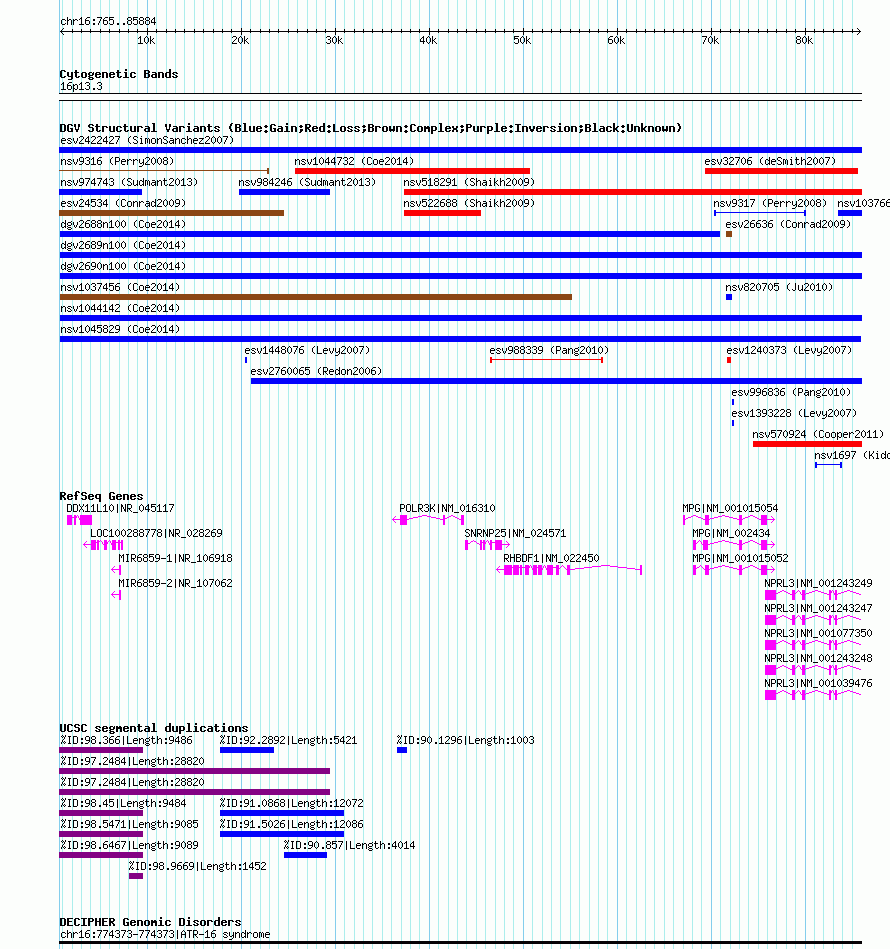Image resolution: width=890 pixels, height=949 pixels.
Task: Click the ATR-16 syndrome DECIPHER entry
Action: pos(165,934)
